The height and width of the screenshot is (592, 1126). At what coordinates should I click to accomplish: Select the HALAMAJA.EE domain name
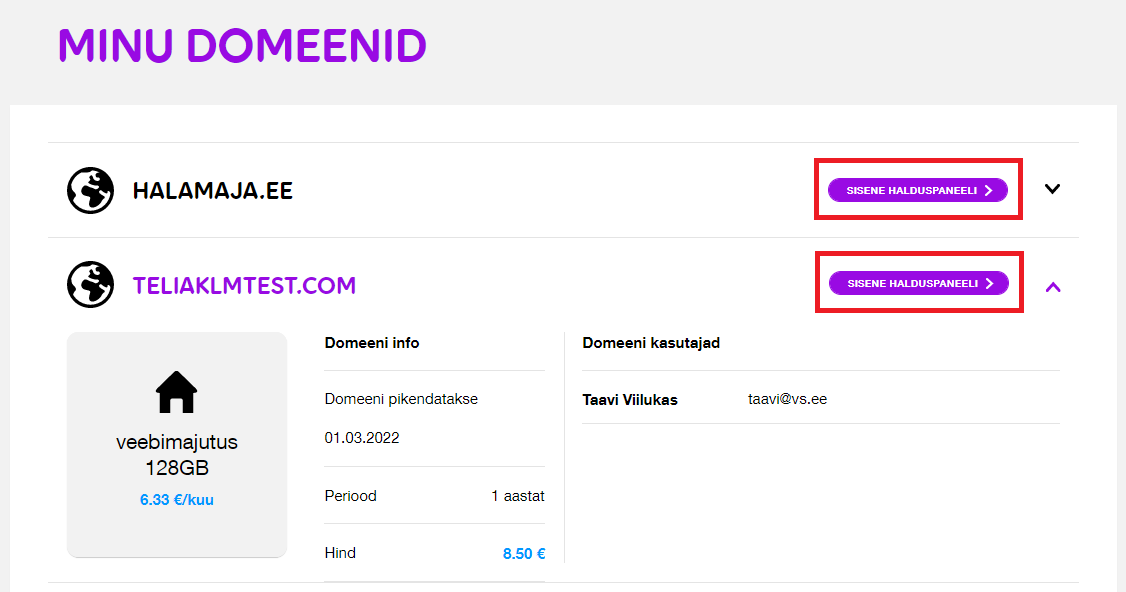tap(213, 191)
